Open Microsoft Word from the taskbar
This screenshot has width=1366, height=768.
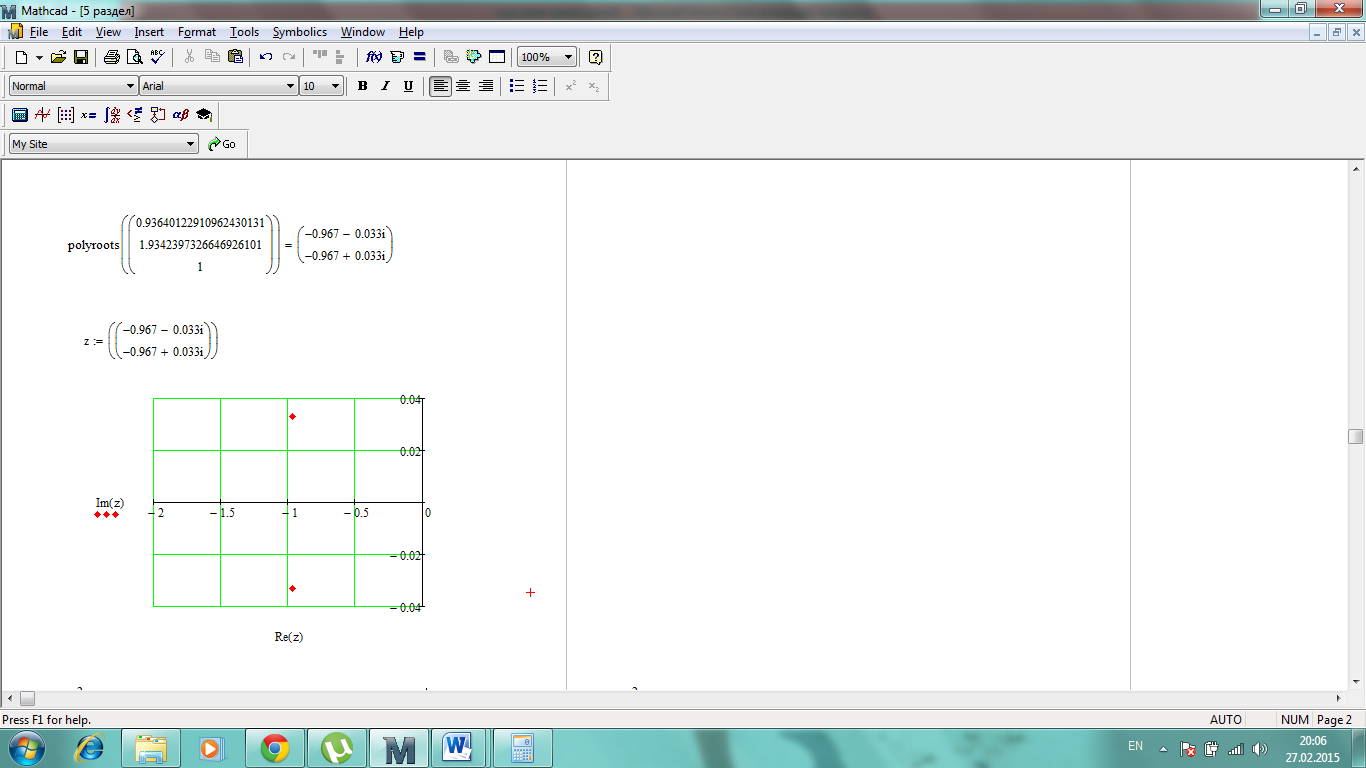tap(458, 747)
